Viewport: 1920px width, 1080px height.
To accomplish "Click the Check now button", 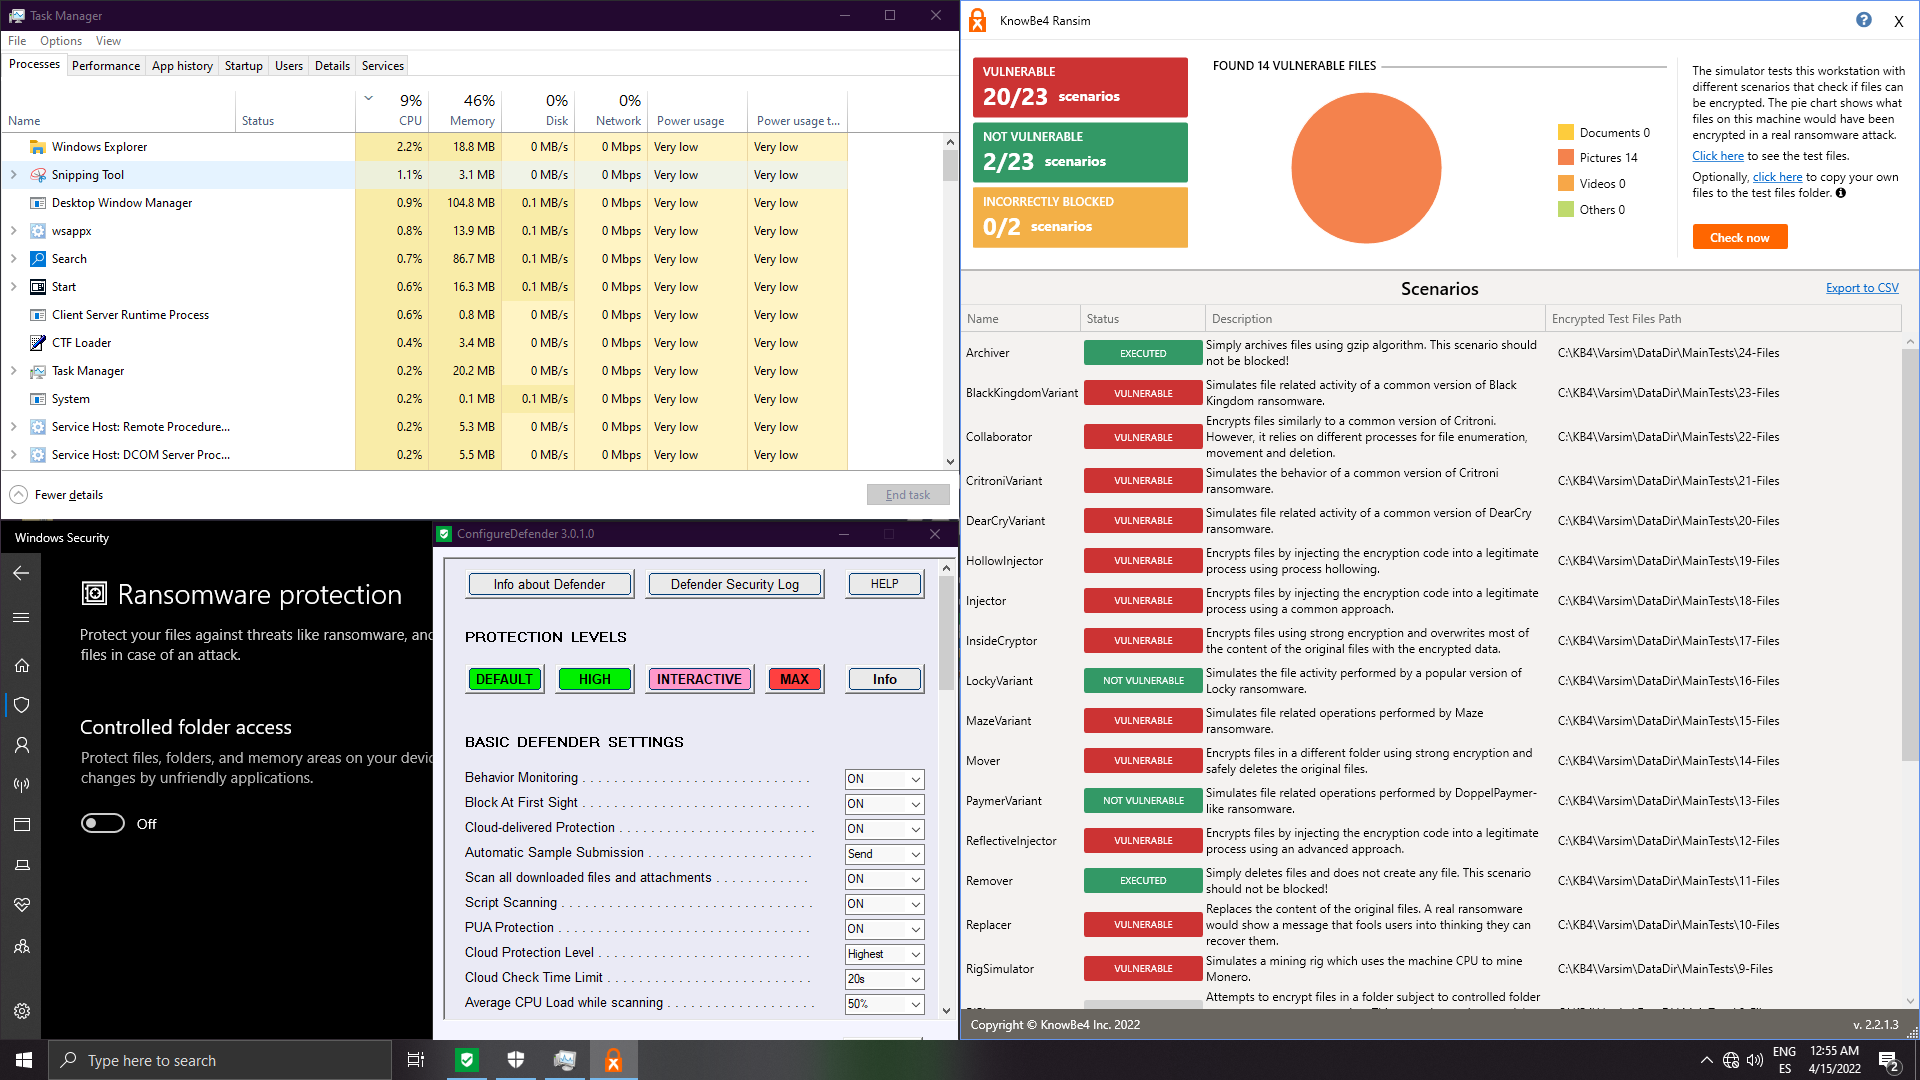I will 1739,237.
